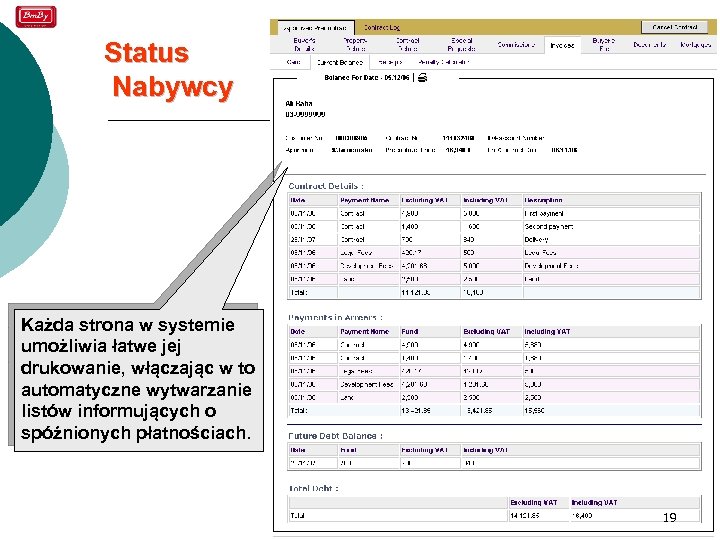Click the Total row label in Contract Details
This screenshot has width=720, height=540.
tap(298, 292)
